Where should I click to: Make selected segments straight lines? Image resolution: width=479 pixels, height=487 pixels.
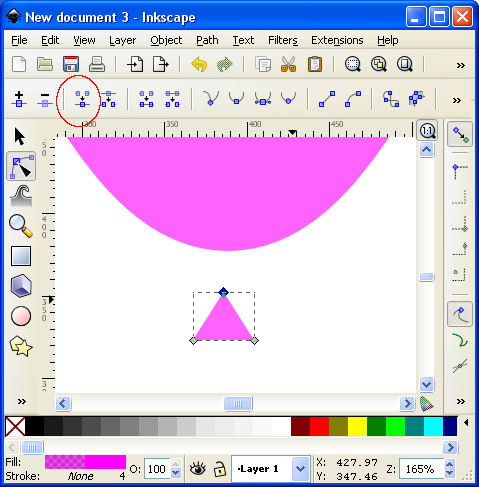pos(327,99)
